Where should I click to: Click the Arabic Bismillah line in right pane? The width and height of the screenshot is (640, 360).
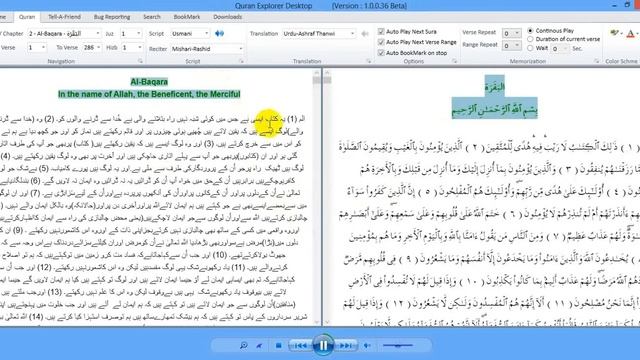pyautogui.click(x=494, y=109)
